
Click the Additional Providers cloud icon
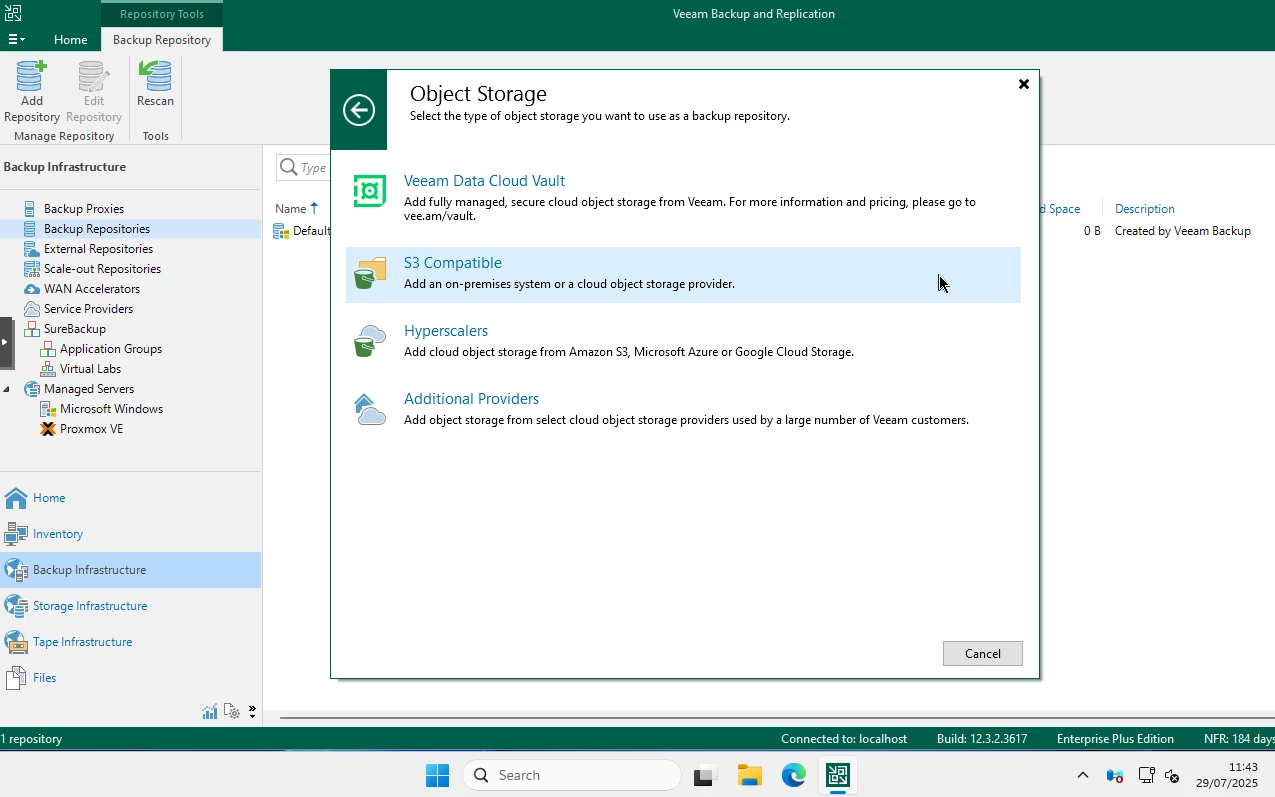point(370,409)
